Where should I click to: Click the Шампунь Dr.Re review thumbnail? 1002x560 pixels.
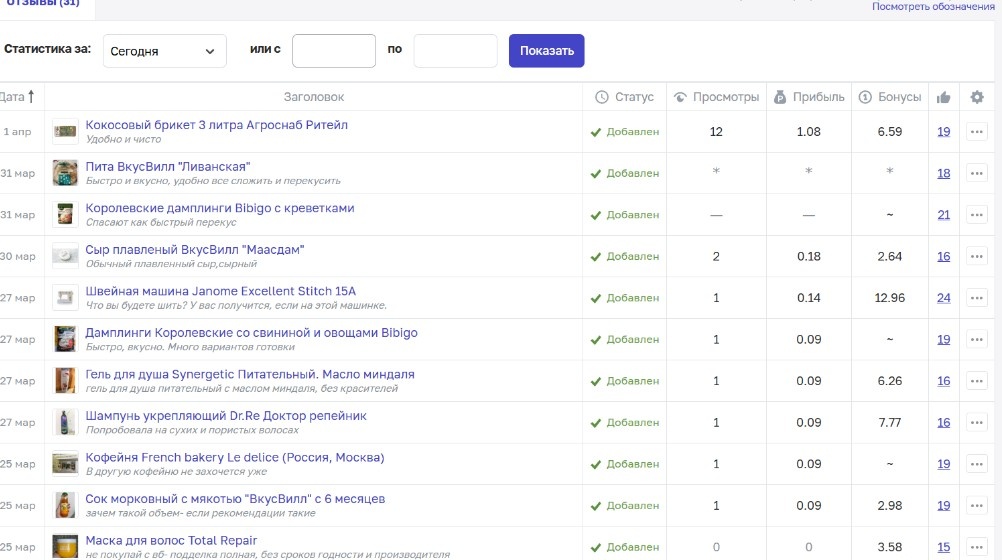[x=66, y=422]
